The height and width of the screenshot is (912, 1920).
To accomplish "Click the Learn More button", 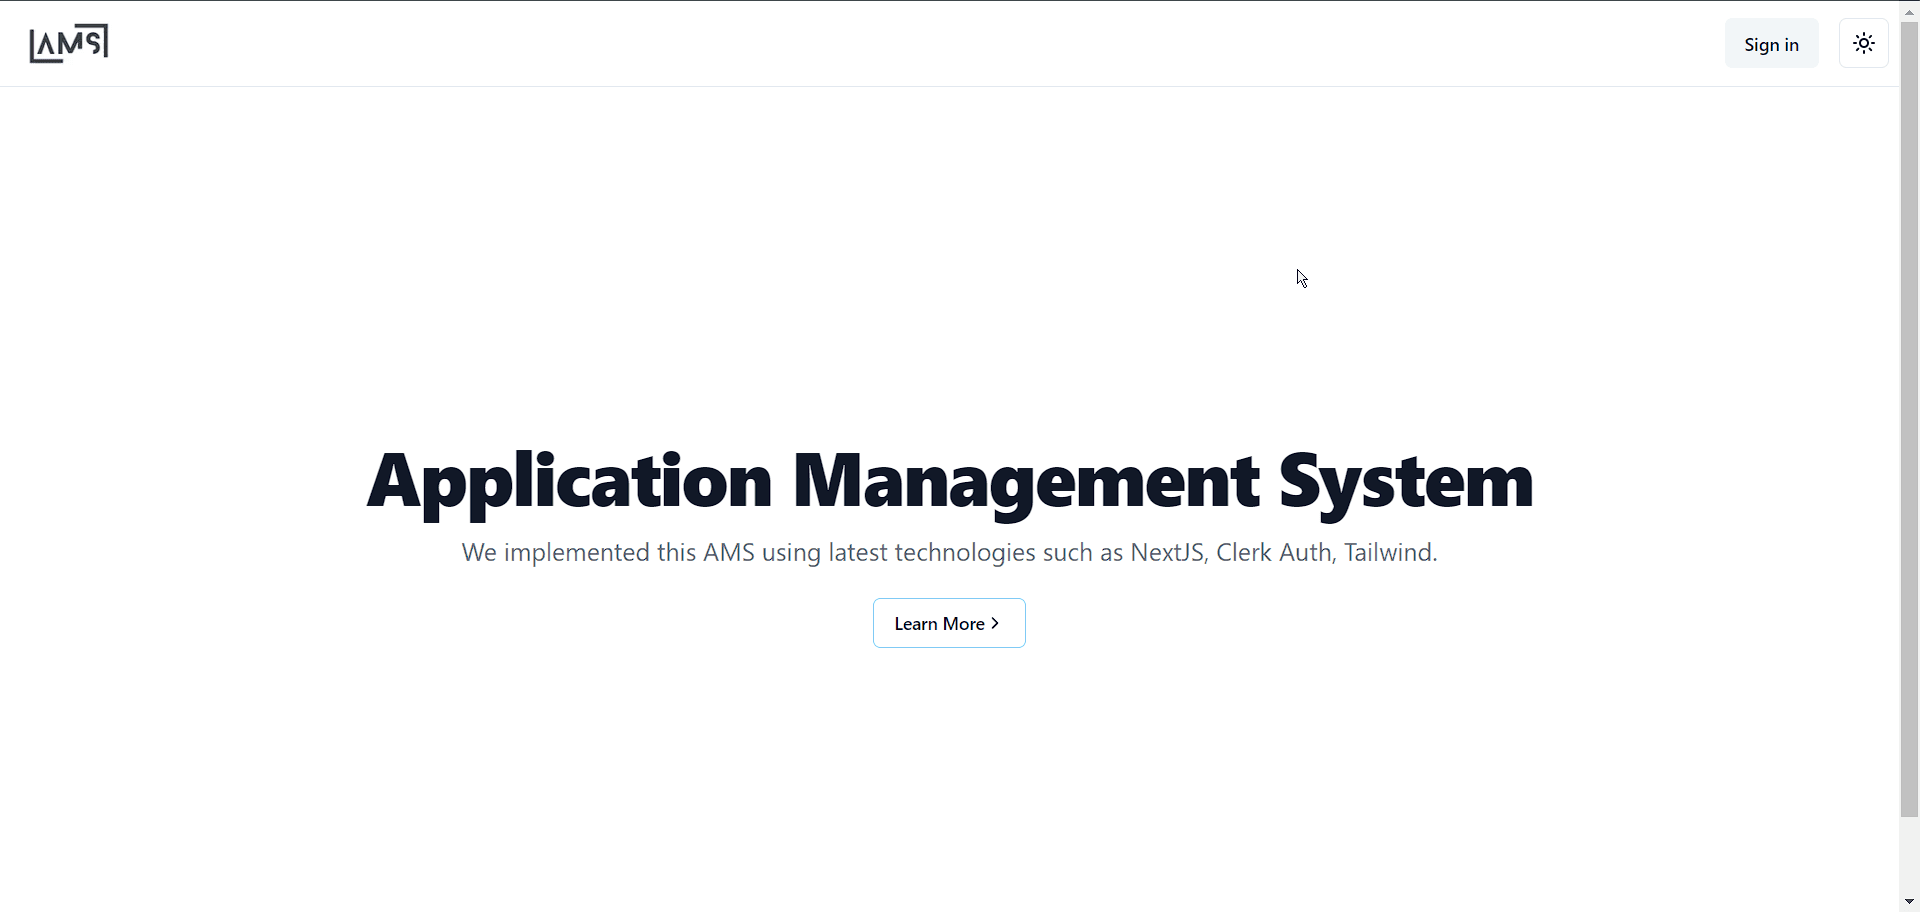I will (x=949, y=623).
